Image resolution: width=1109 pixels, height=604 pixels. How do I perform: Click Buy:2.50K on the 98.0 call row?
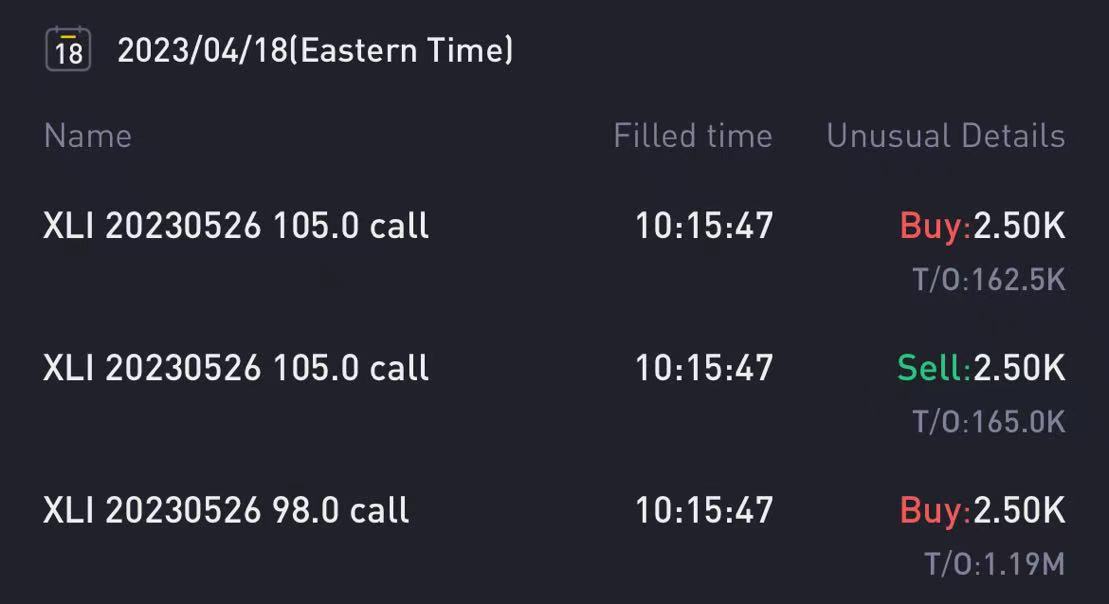tap(982, 511)
